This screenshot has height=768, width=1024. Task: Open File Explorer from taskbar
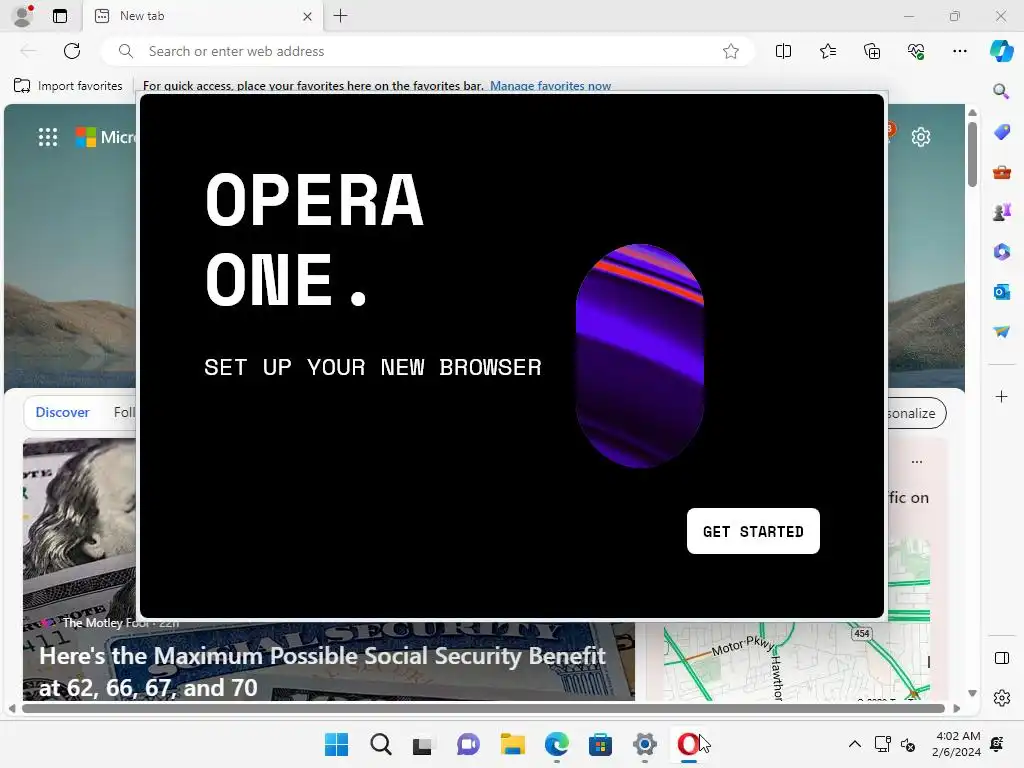click(x=513, y=744)
